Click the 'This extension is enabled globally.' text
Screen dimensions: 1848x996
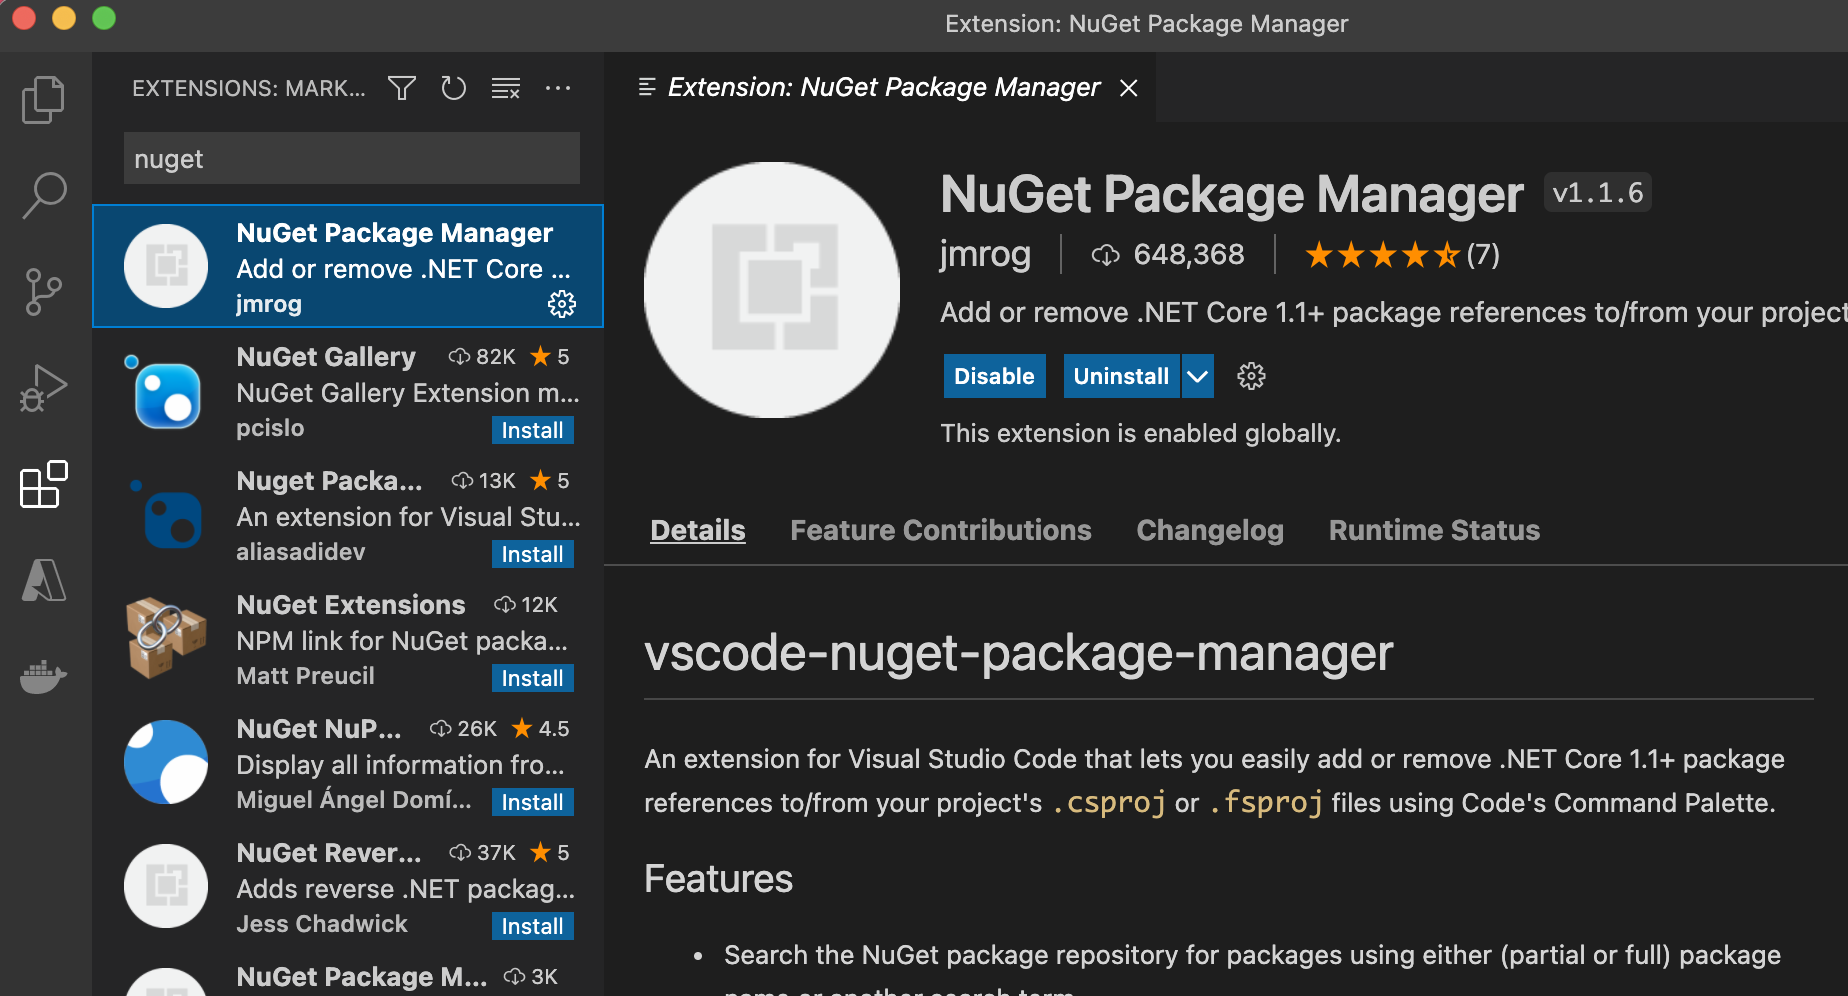tap(1140, 433)
